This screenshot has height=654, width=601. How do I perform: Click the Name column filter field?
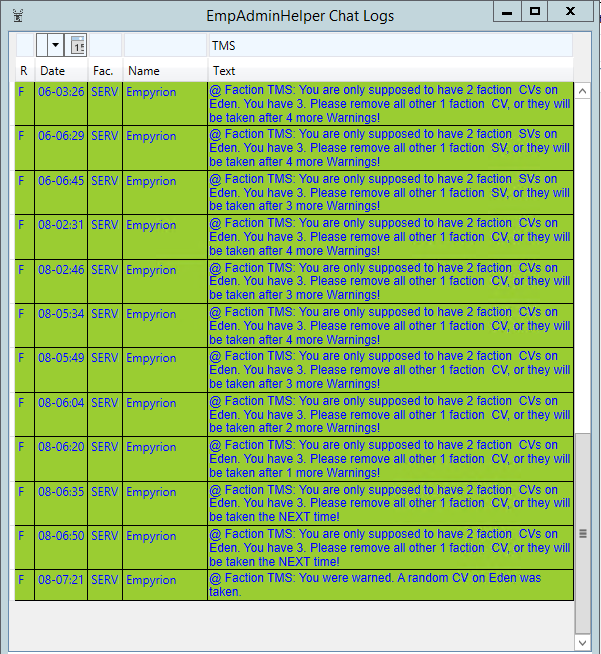165,45
